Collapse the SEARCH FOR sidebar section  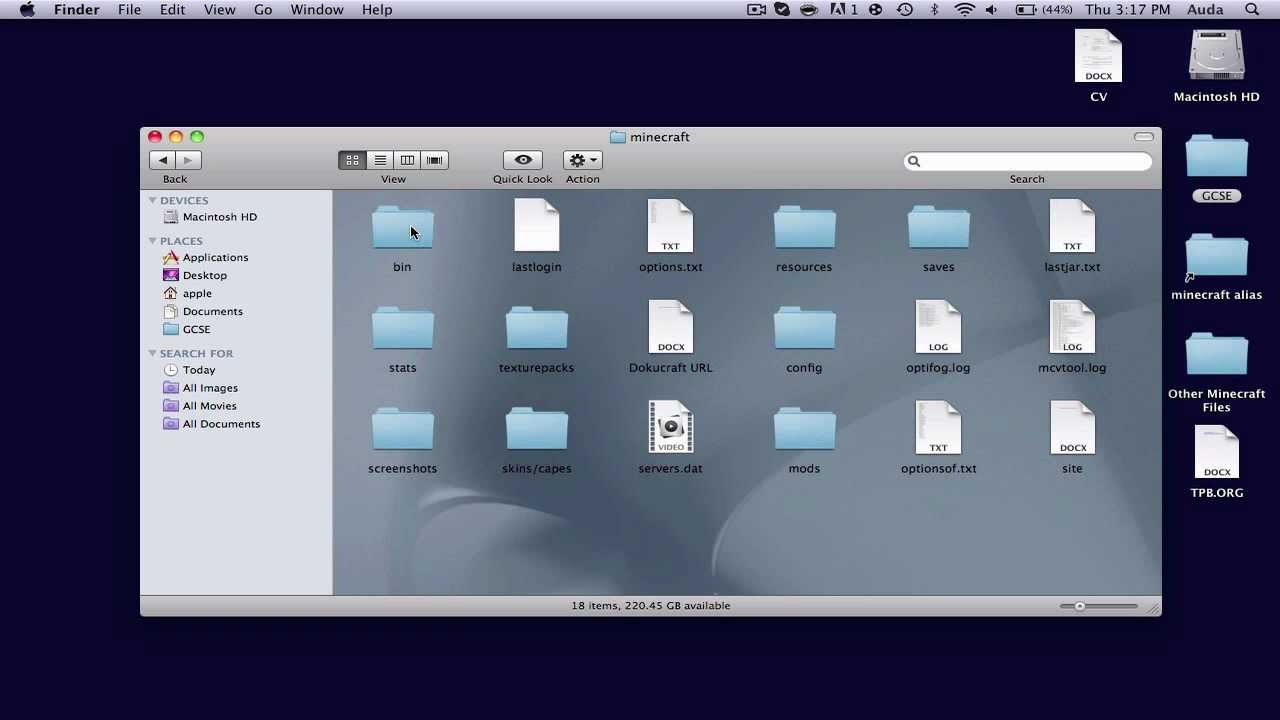153,353
